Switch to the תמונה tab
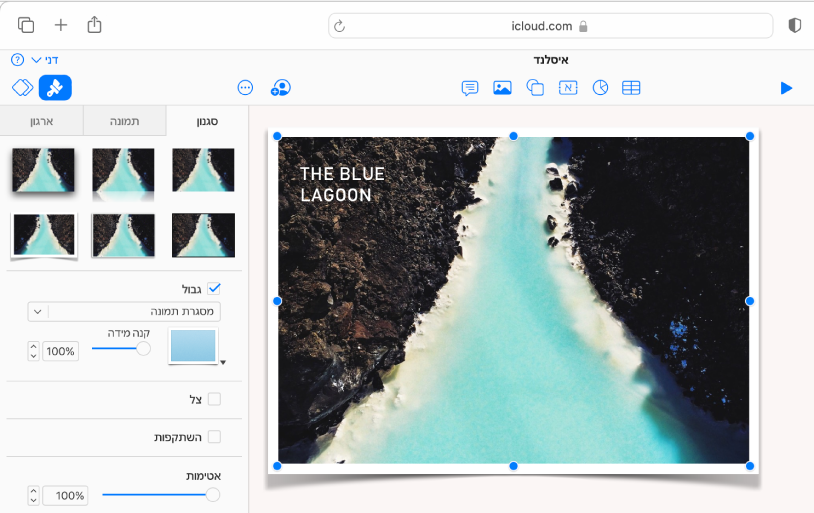This screenshot has height=513, width=814. coord(125,121)
